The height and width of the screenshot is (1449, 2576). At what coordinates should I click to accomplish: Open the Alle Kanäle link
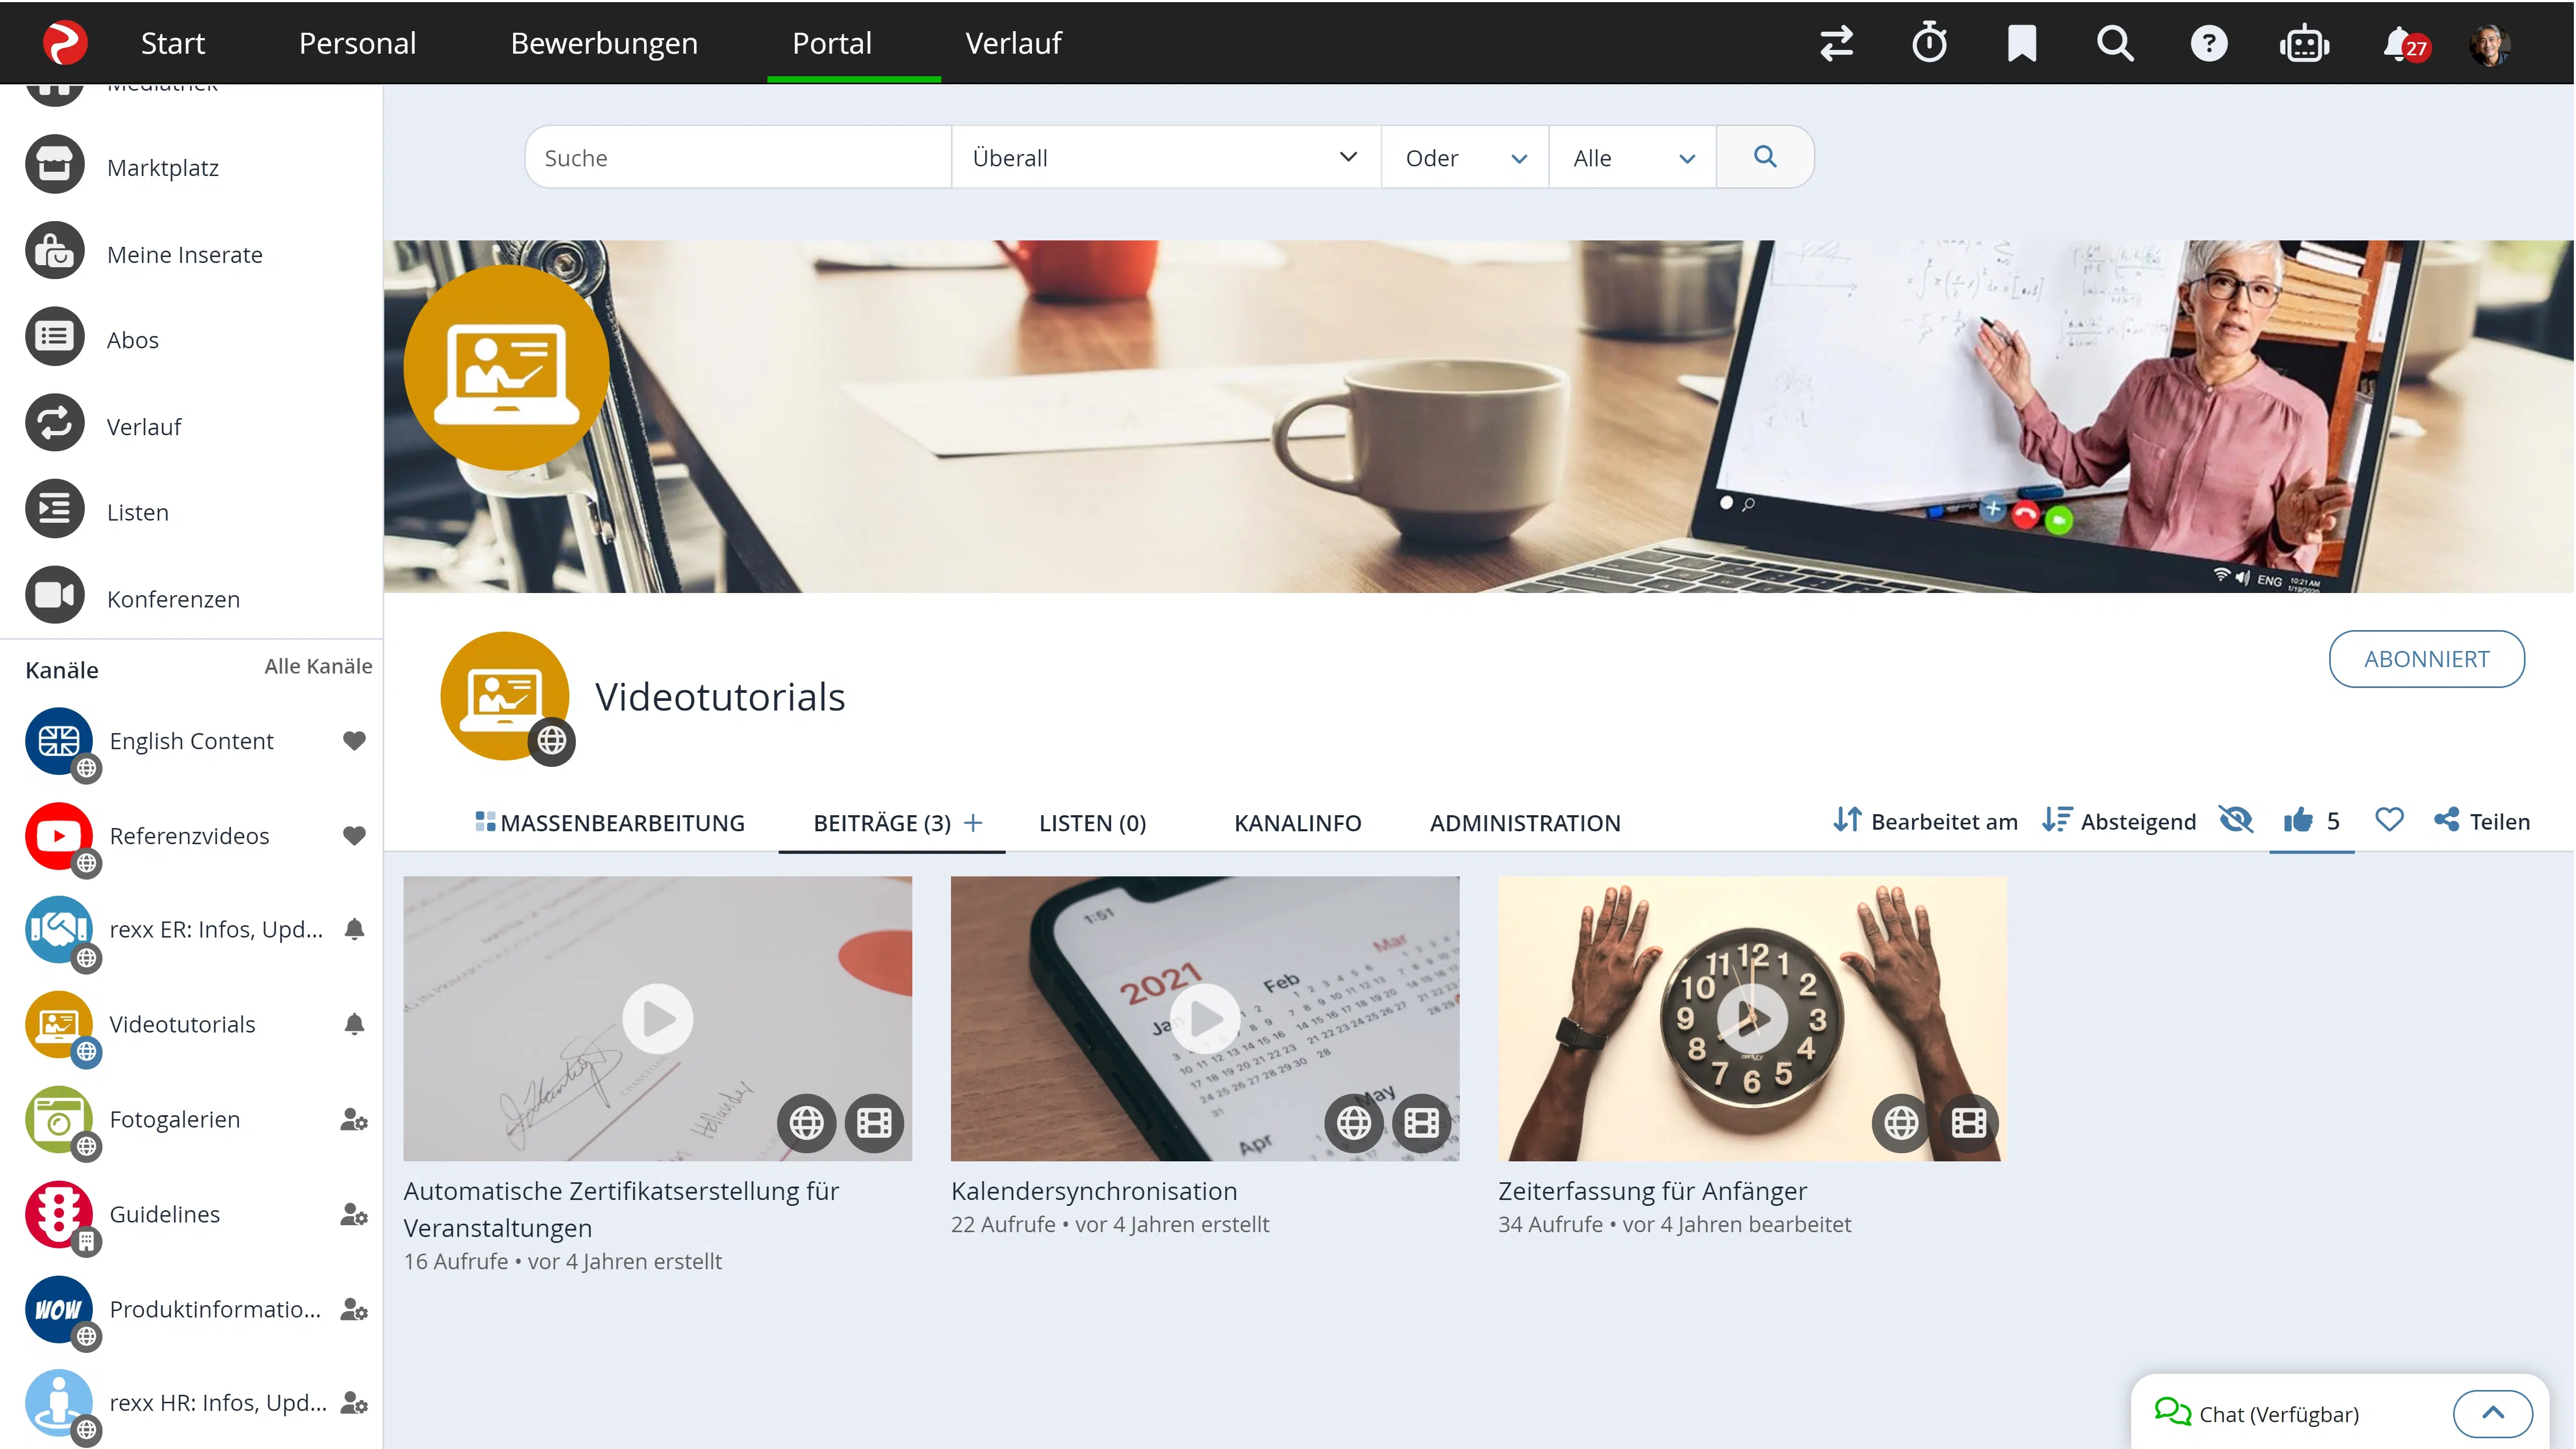pyautogui.click(x=318, y=666)
